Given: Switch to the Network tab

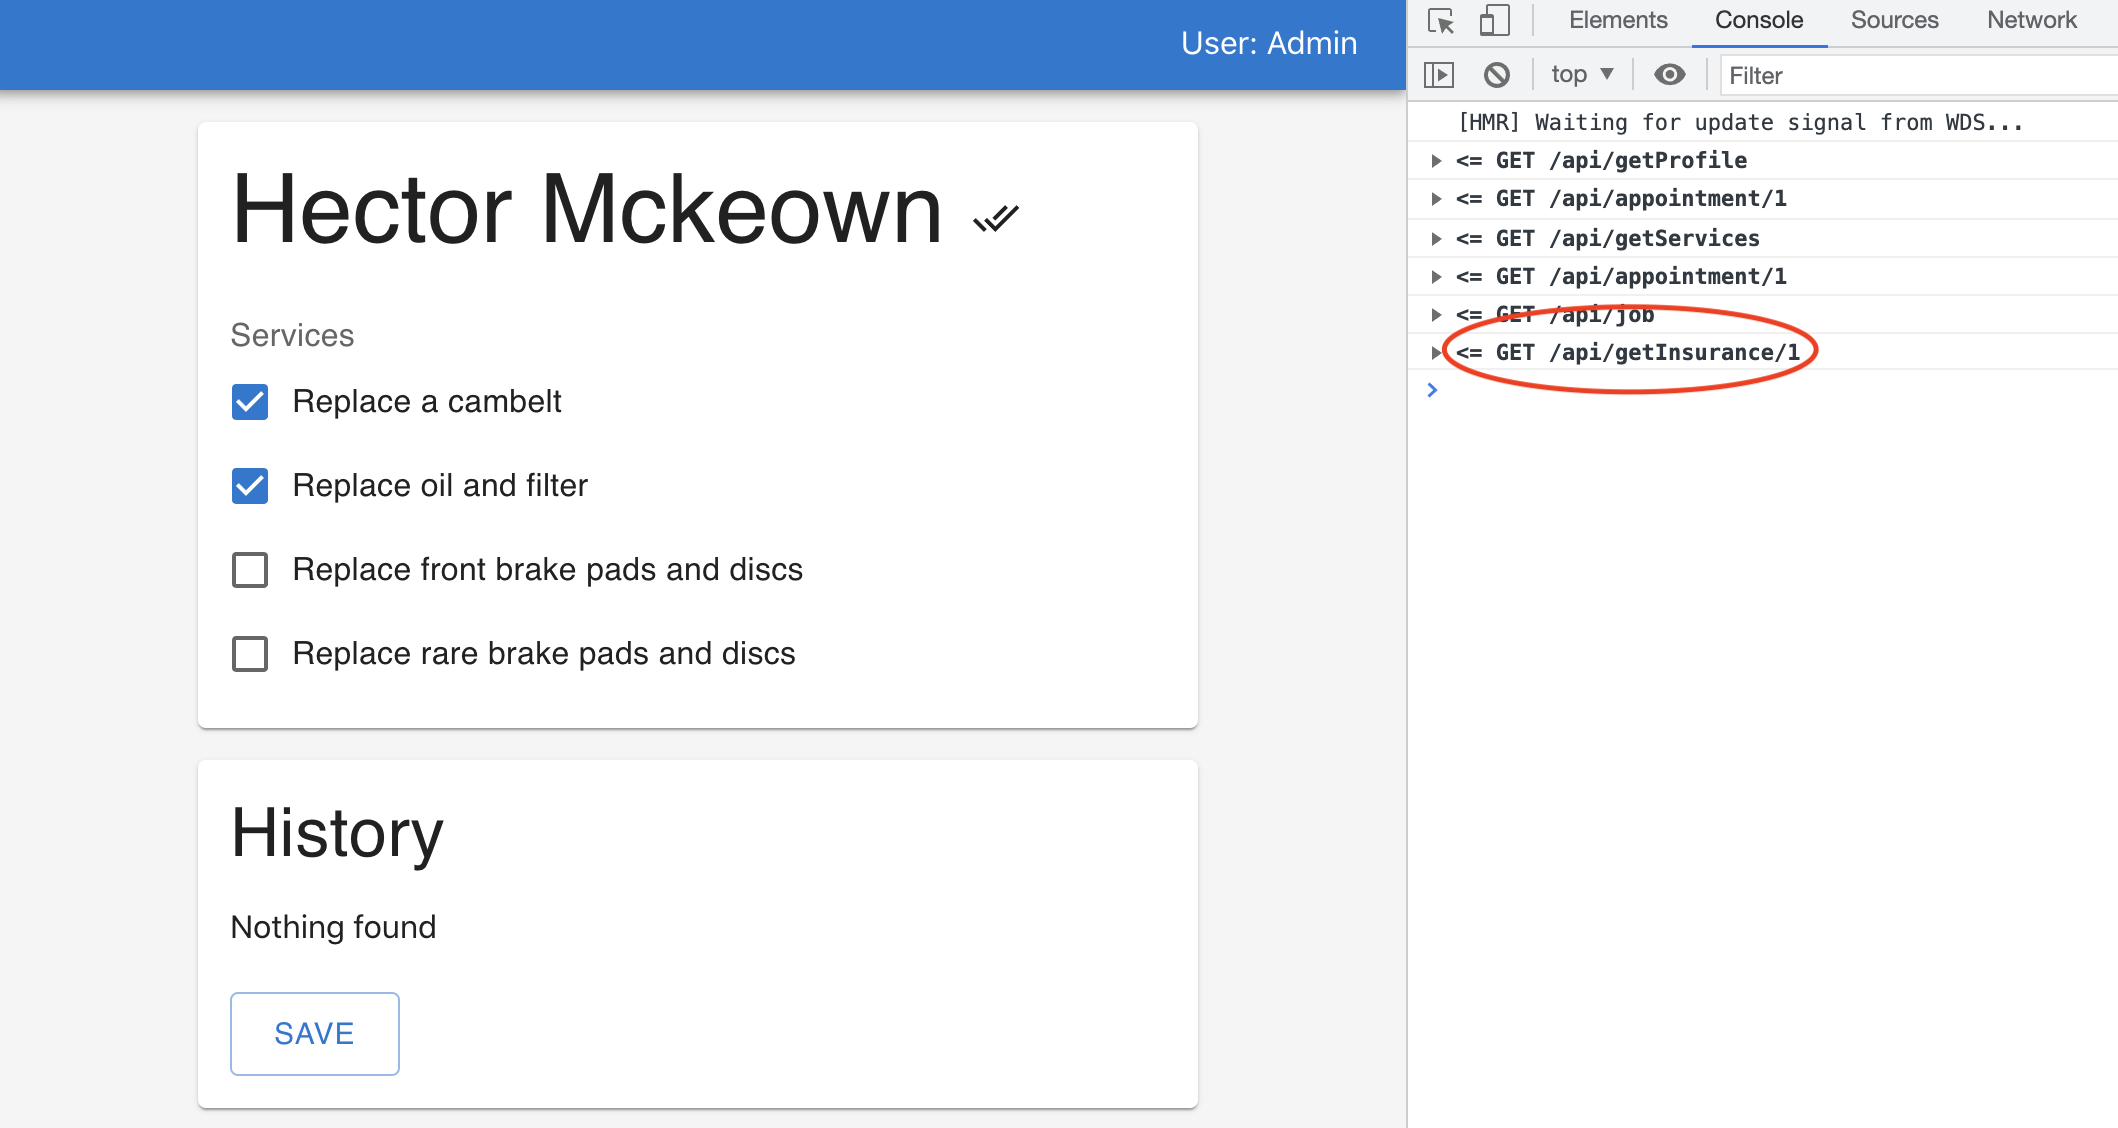Looking at the screenshot, I should pyautogui.click(x=2031, y=21).
